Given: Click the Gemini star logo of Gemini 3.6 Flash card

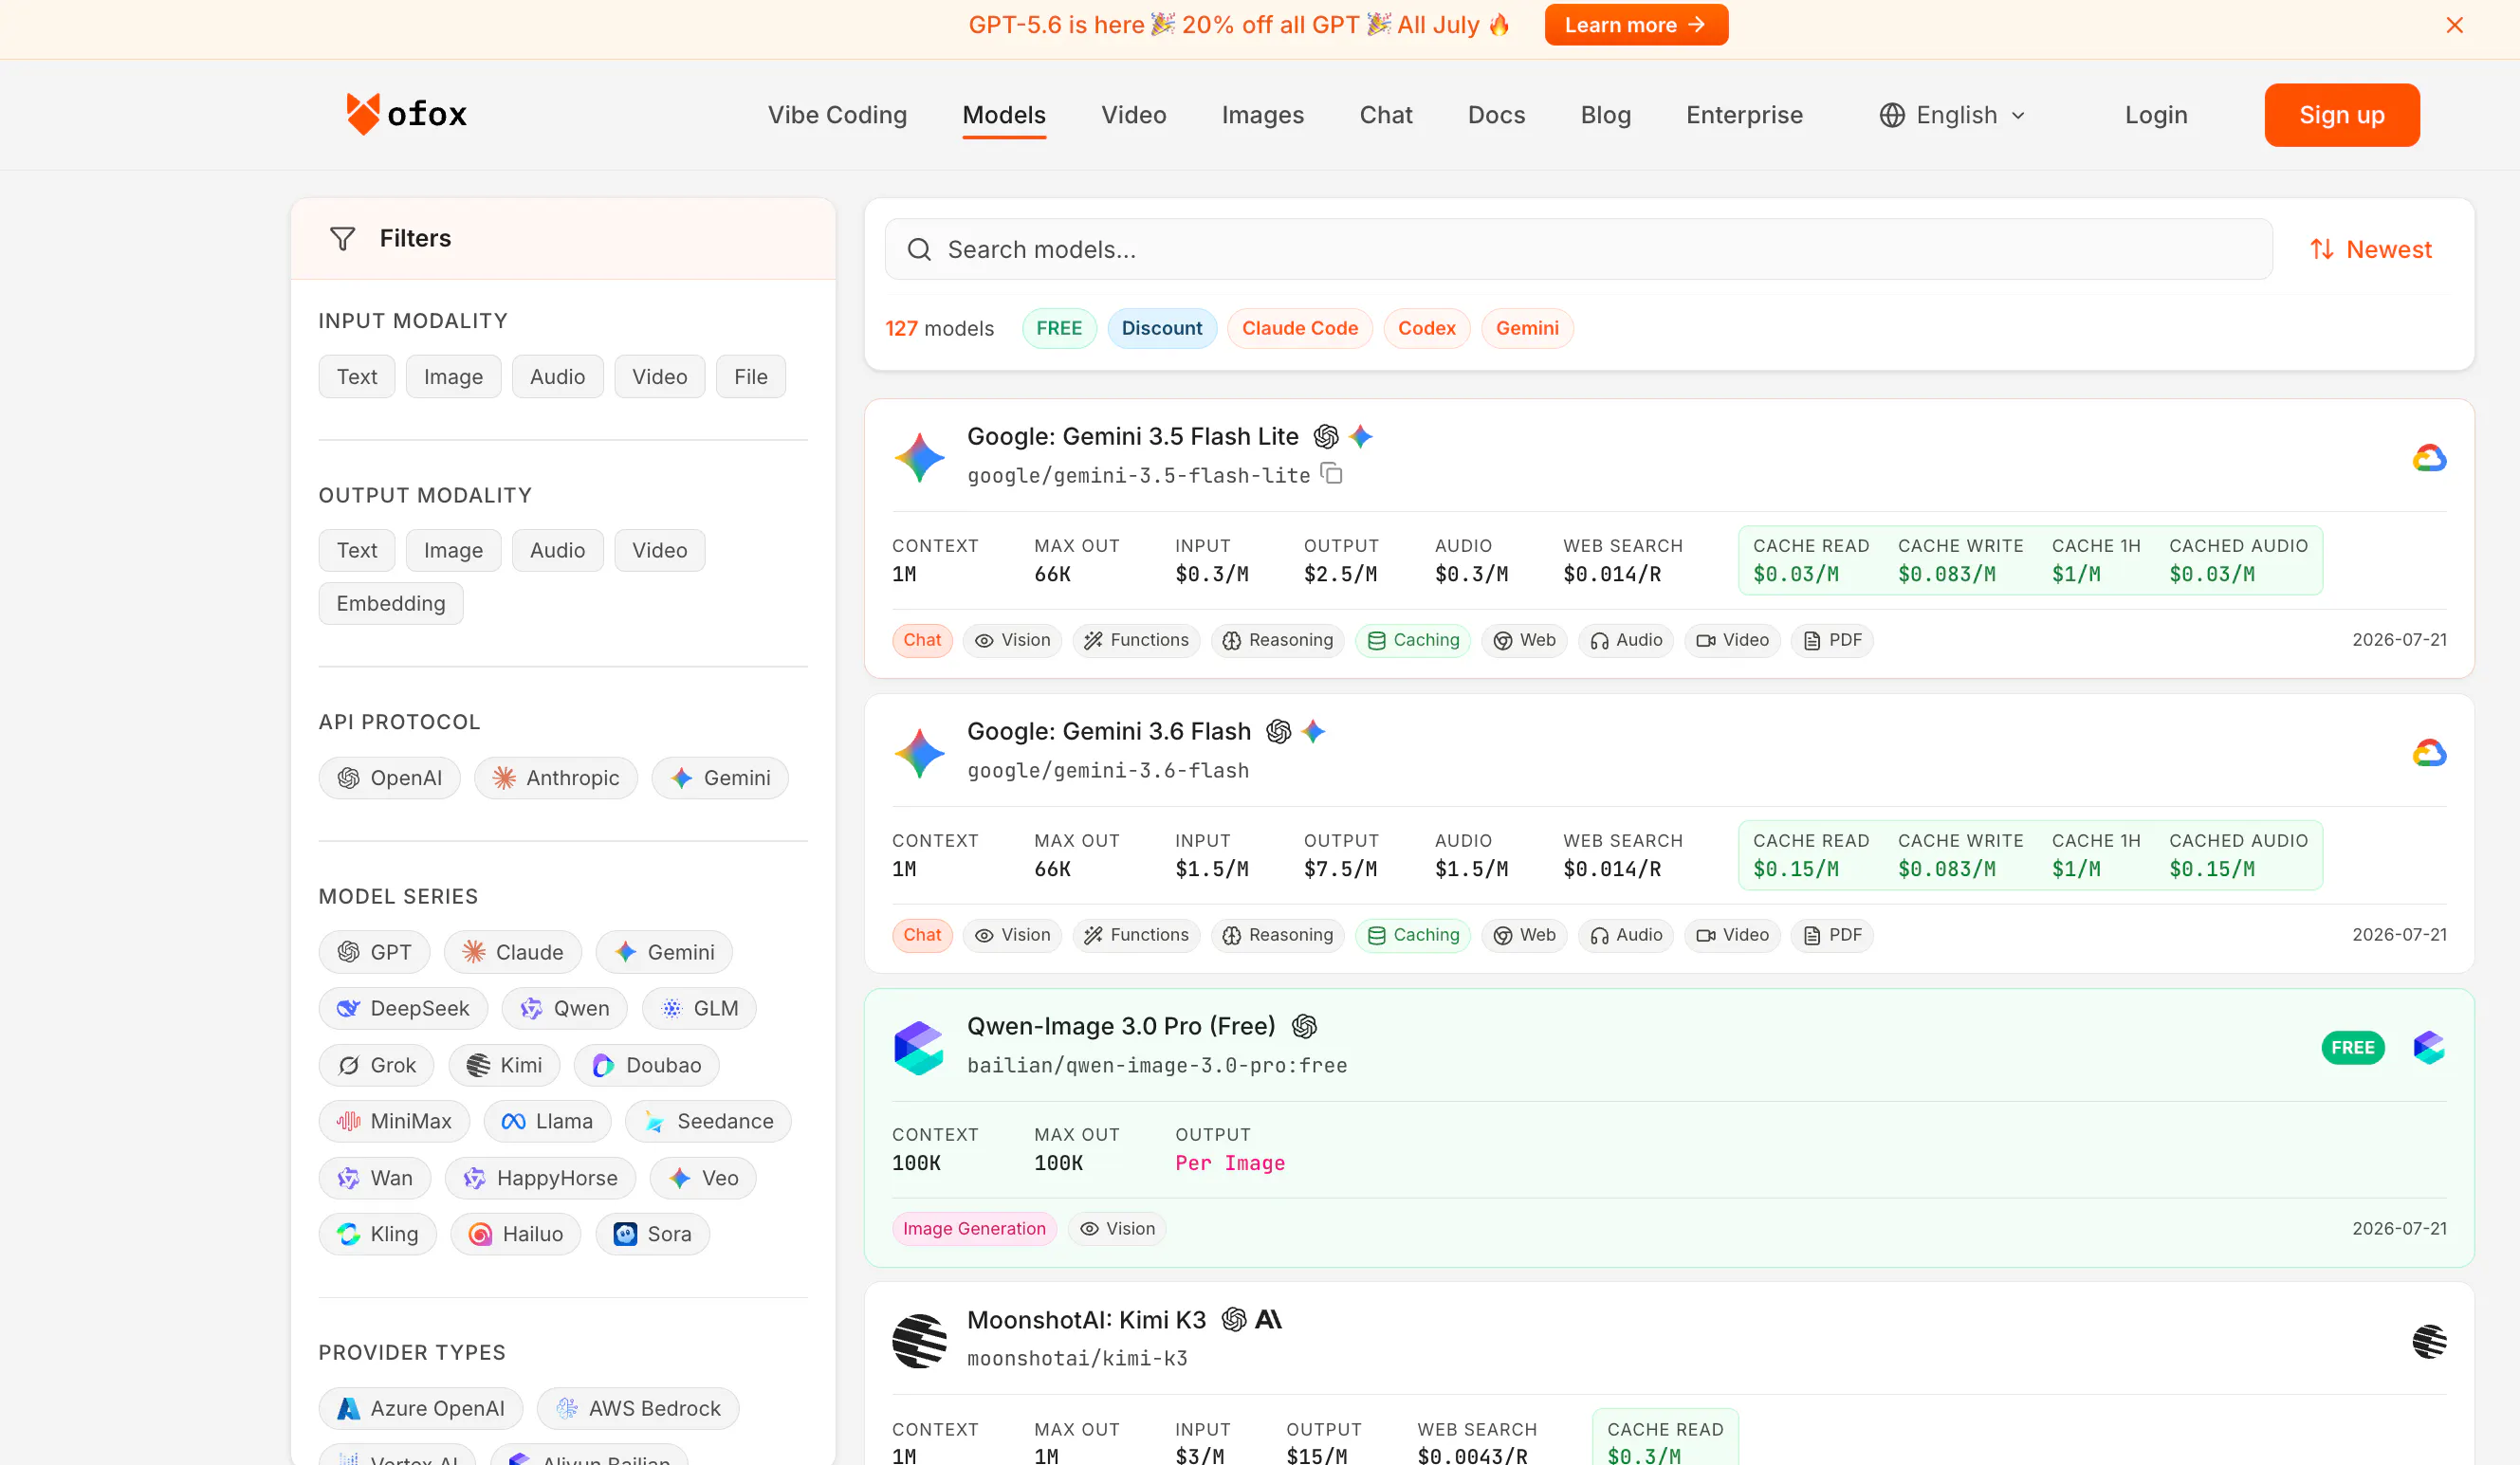Looking at the screenshot, I should click(919, 752).
